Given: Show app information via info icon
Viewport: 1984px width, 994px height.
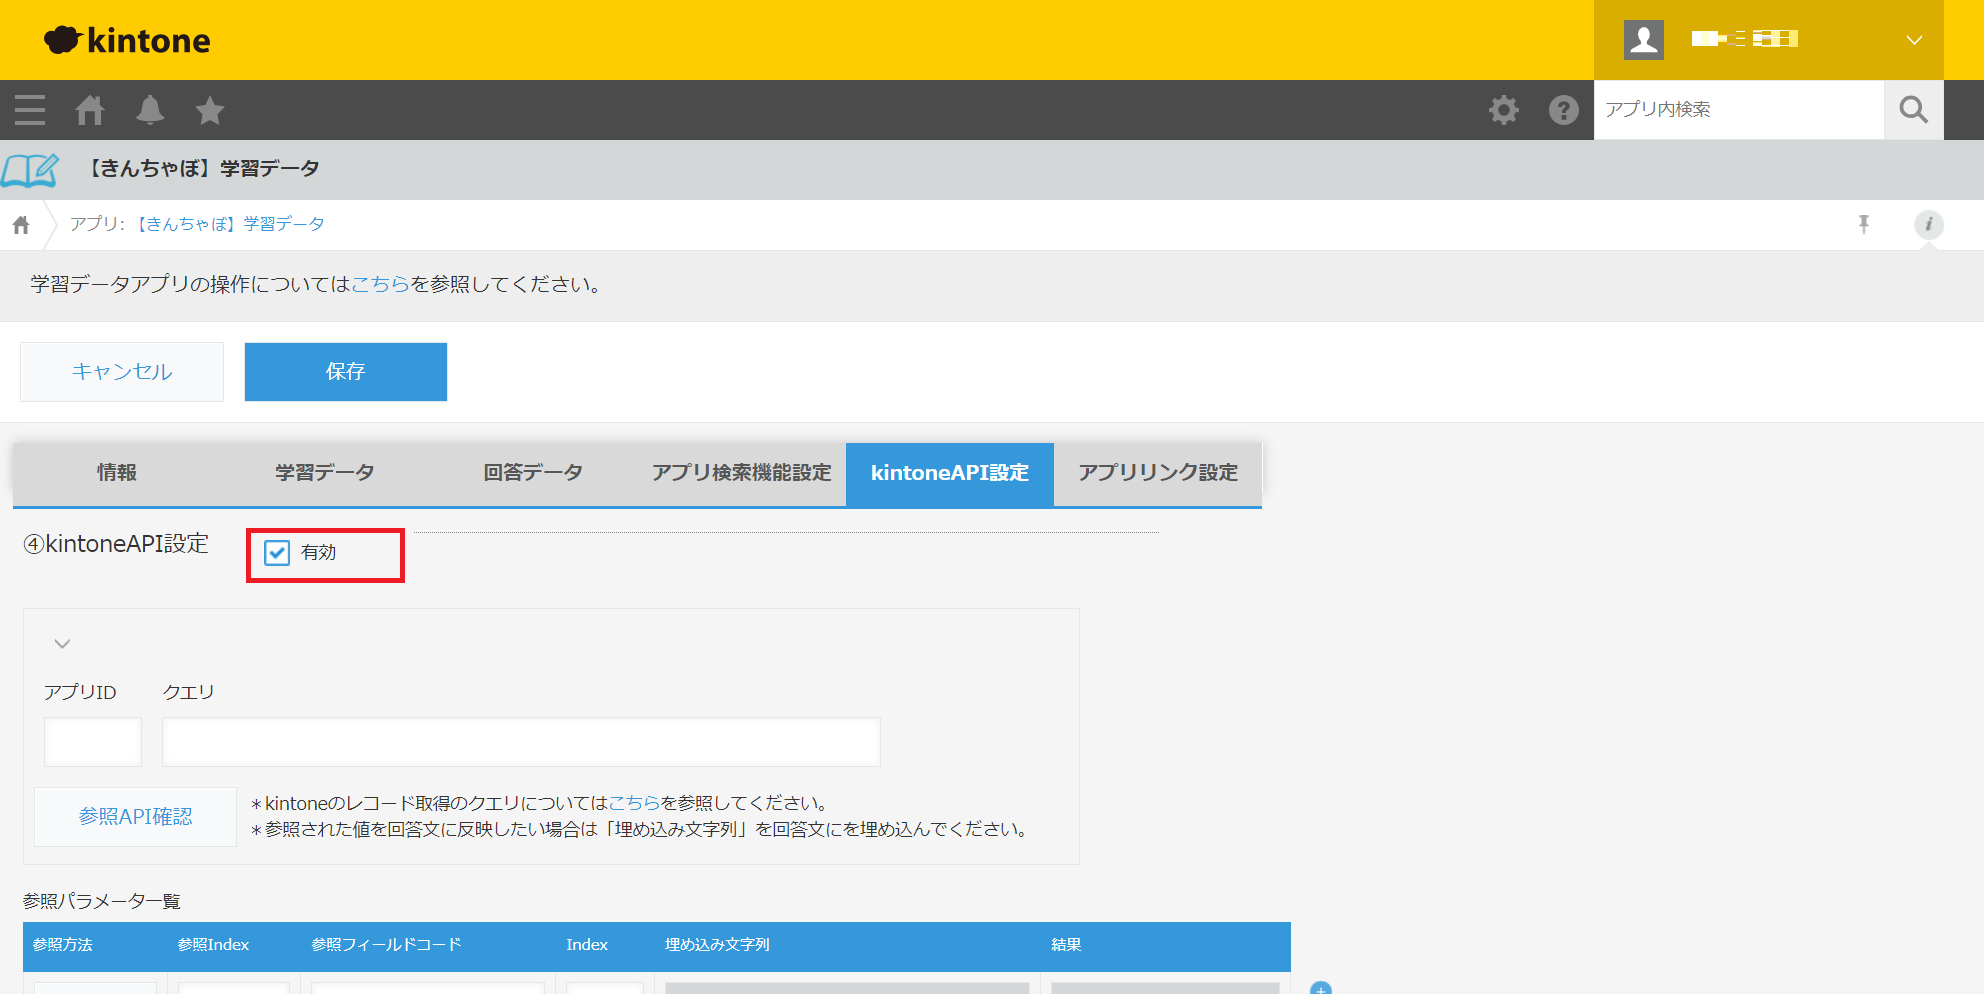Looking at the screenshot, I should 1928,224.
